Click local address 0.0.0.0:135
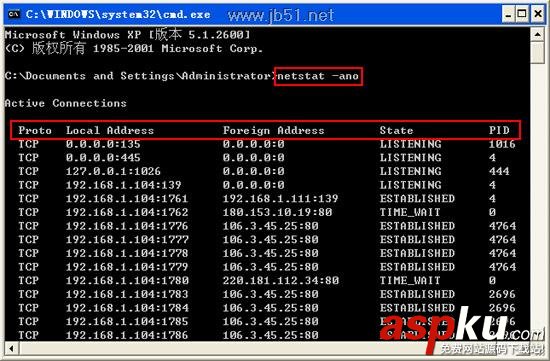Screen dimensions: 550x361 (103, 144)
